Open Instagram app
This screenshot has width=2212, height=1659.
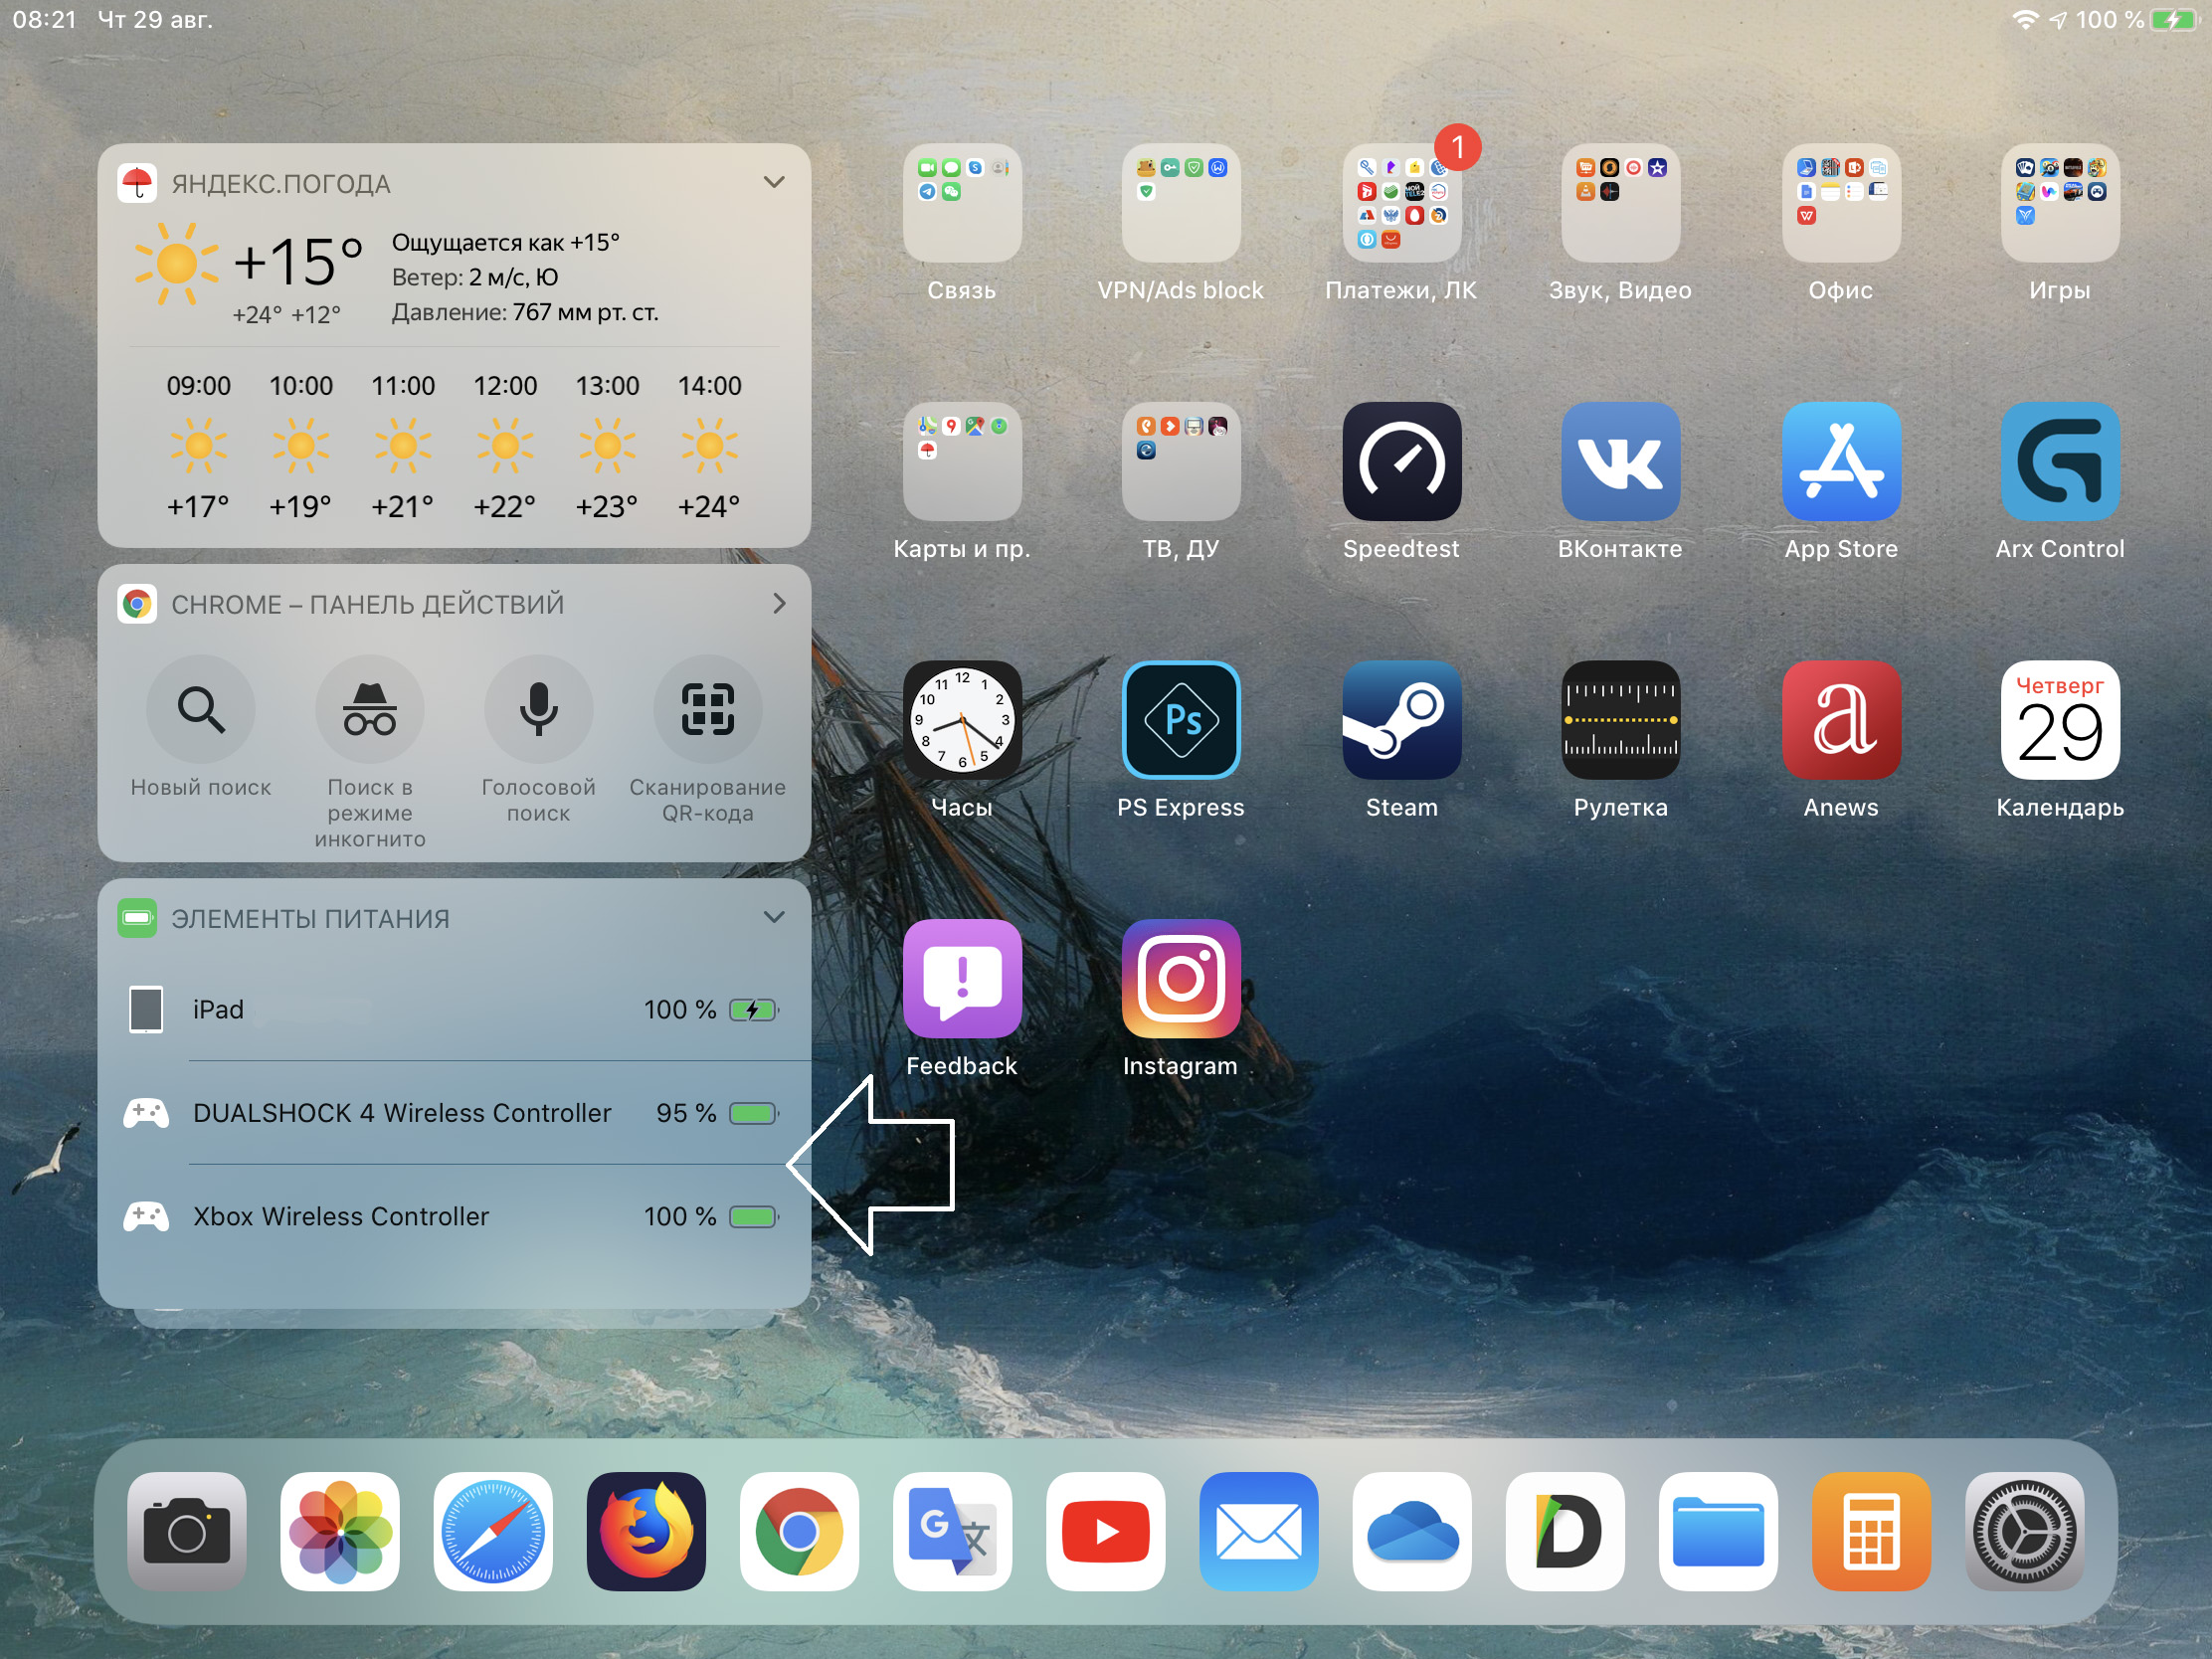pyautogui.click(x=1181, y=979)
